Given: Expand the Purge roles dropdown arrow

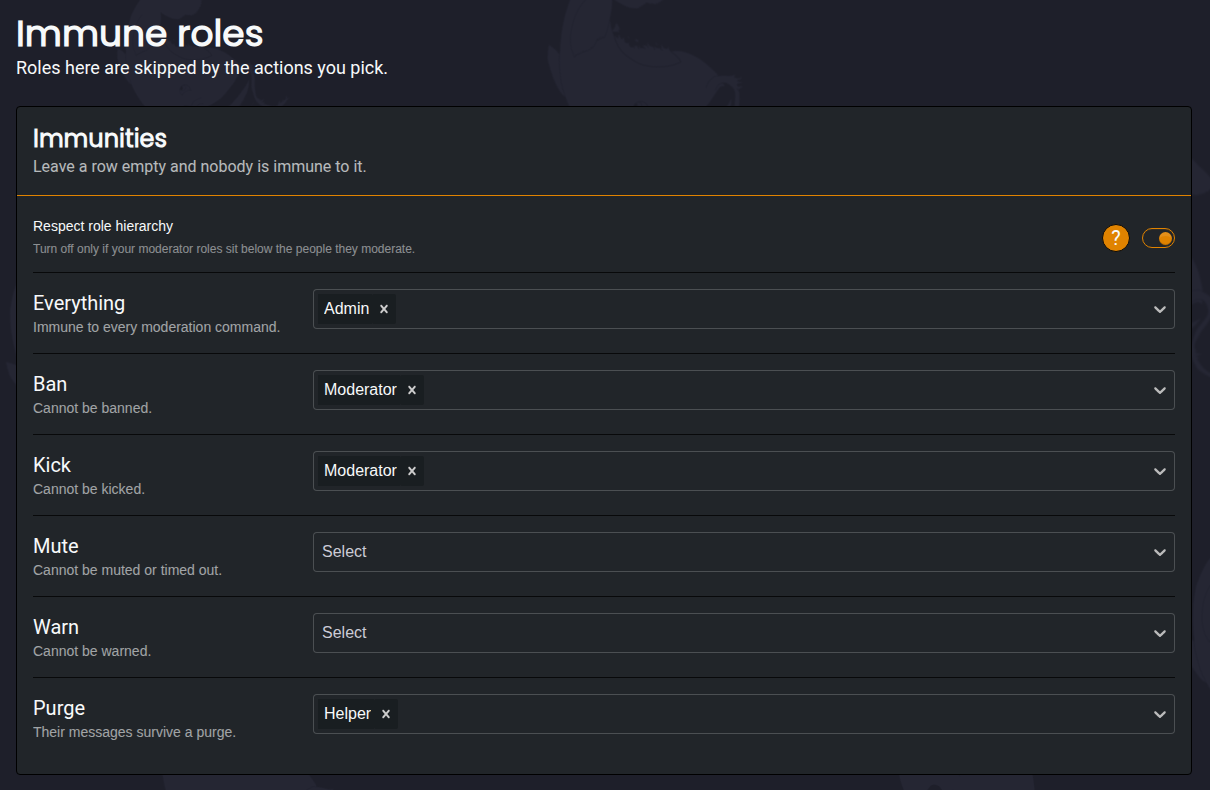Looking at the screenshot, I should [1160, 714].
